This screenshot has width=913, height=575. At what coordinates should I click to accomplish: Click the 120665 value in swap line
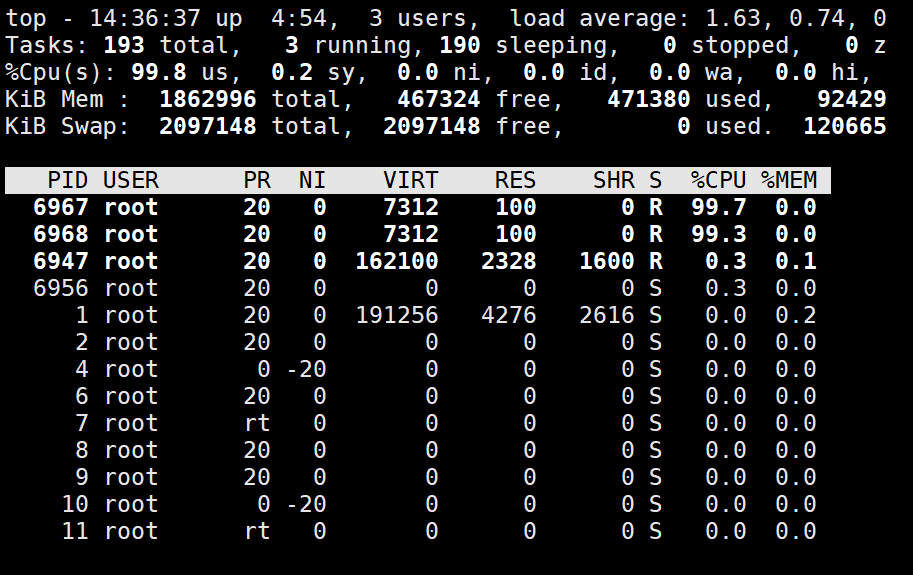point(845,126)
